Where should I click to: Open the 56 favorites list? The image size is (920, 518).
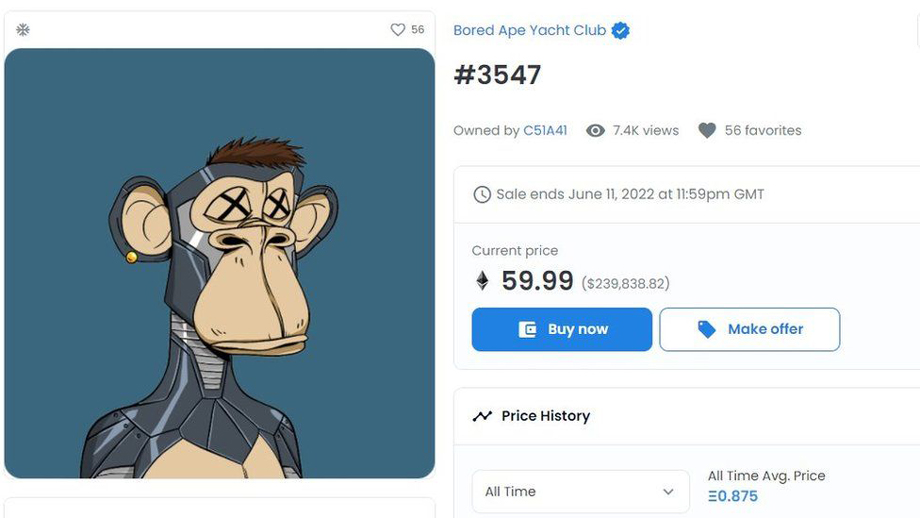[x=762, y=130]
